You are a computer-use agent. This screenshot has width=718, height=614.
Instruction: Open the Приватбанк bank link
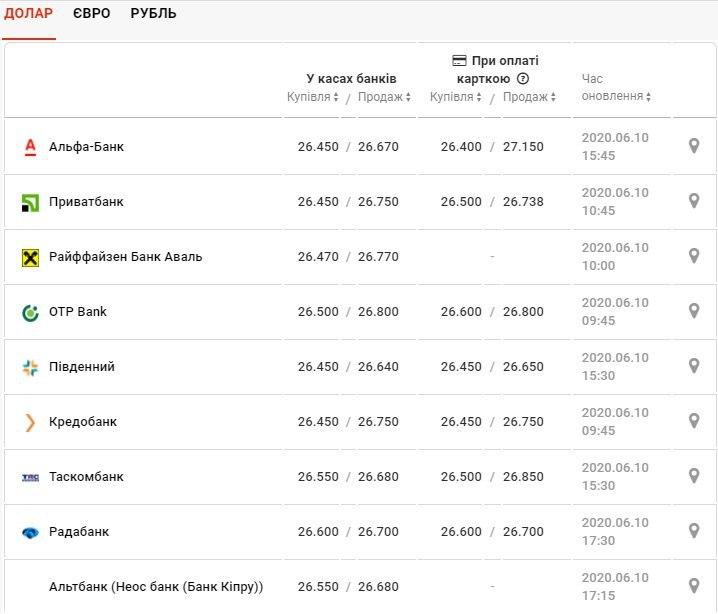[86, 201]
